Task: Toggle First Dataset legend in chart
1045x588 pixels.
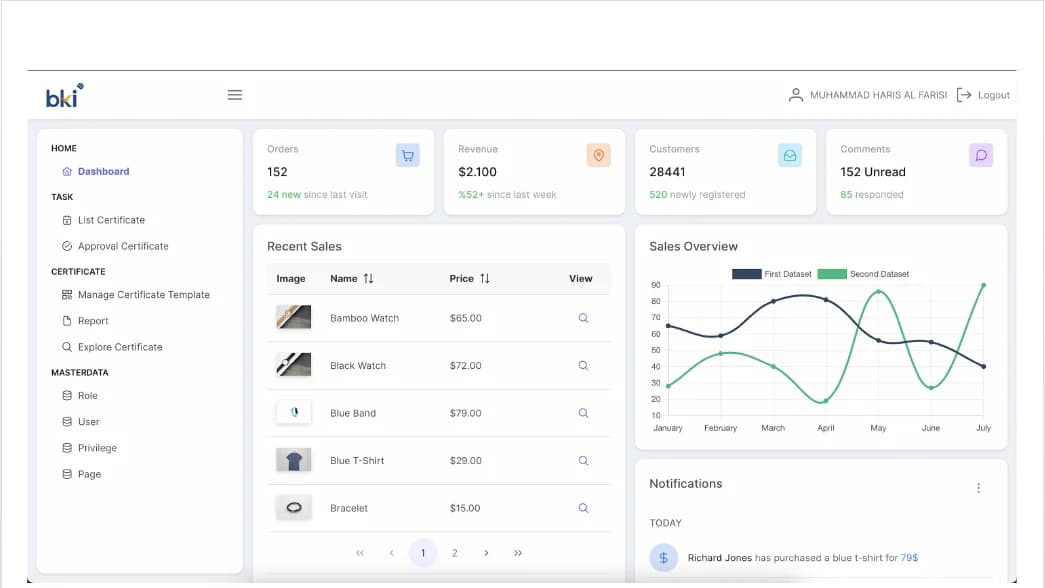Action: click(x=772, y=274)
